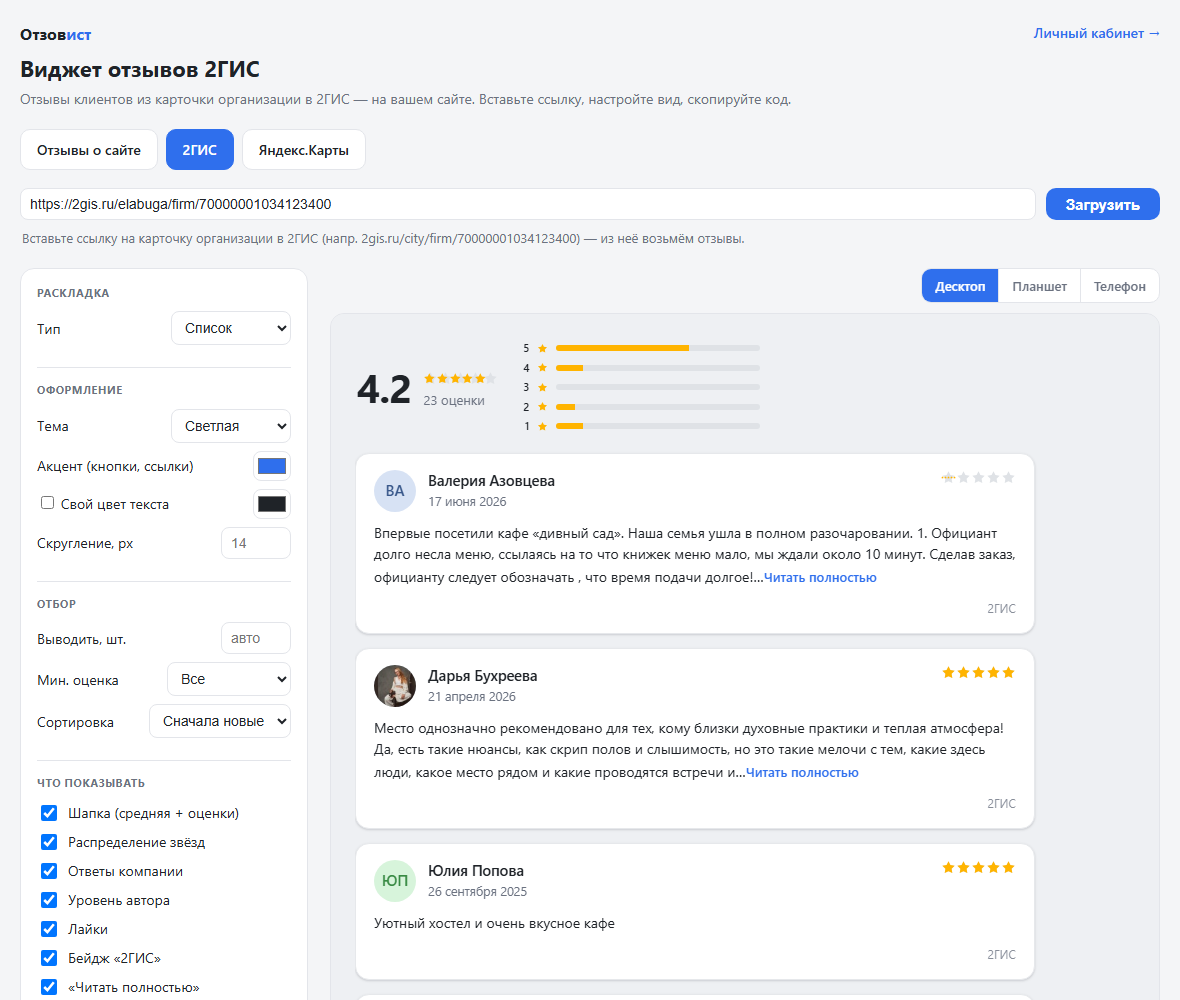Click the Выводить, шт. field
This screenshot has height=1000, width=1180.
(x=256, y=638)
